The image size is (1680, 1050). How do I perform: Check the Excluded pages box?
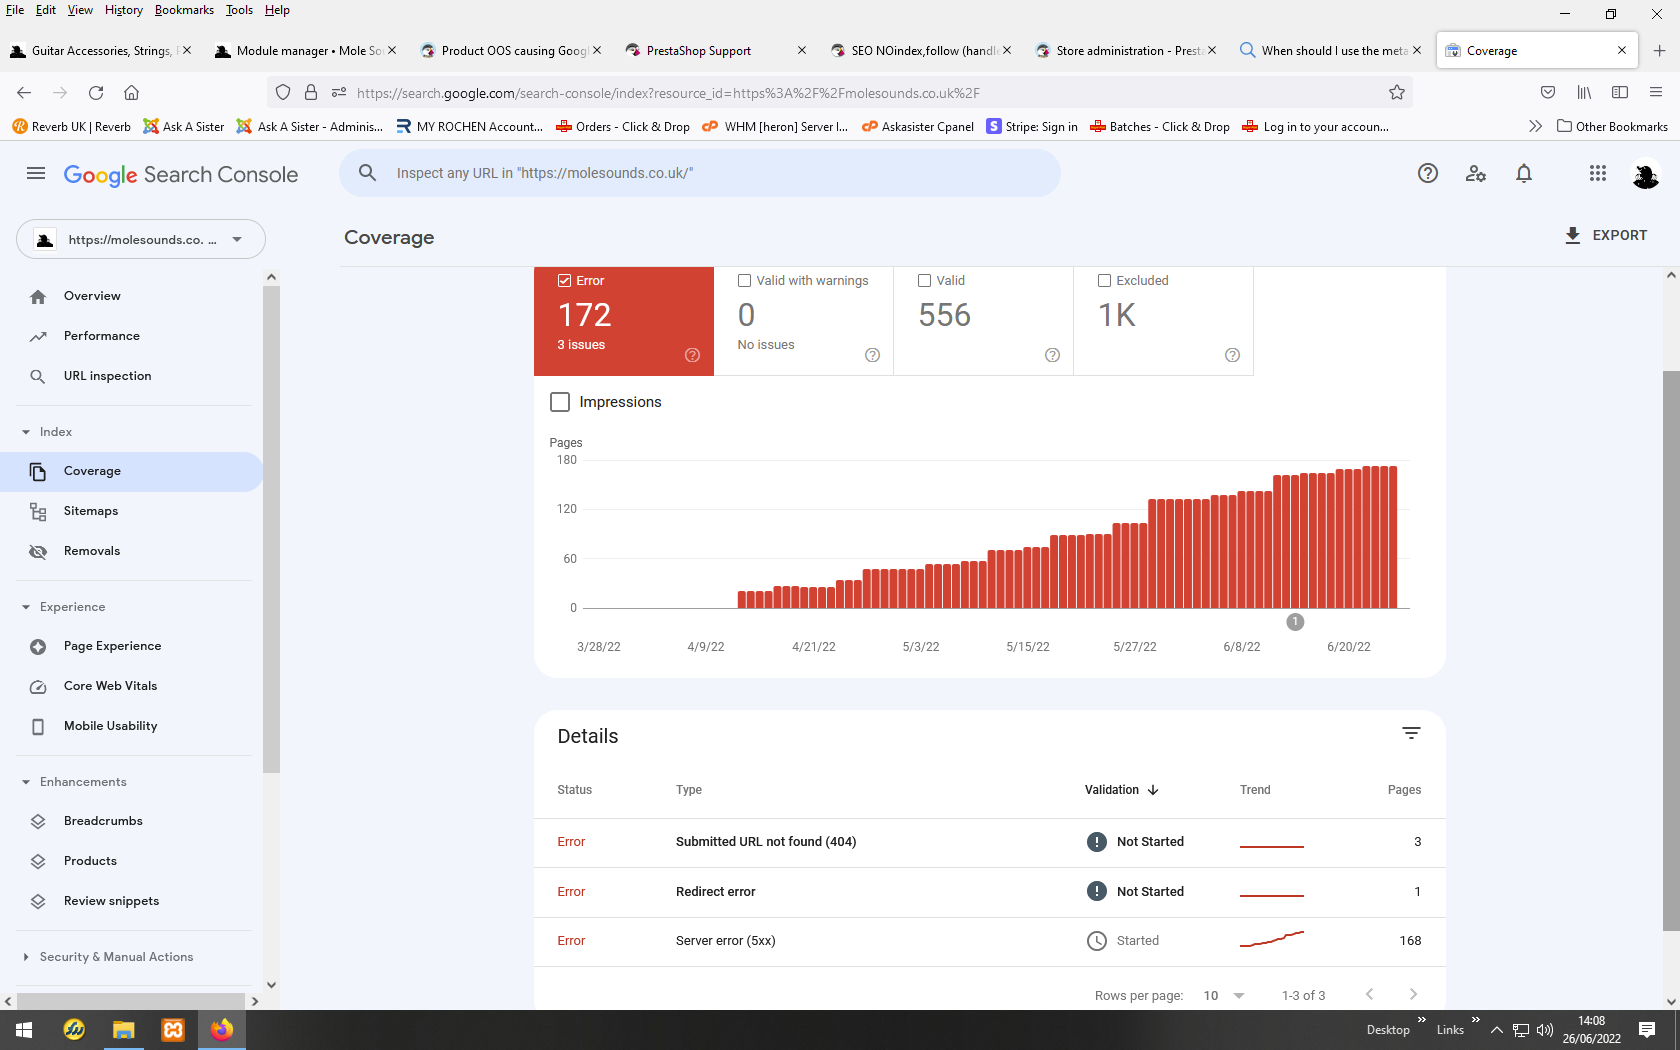tap(1105, 281)
